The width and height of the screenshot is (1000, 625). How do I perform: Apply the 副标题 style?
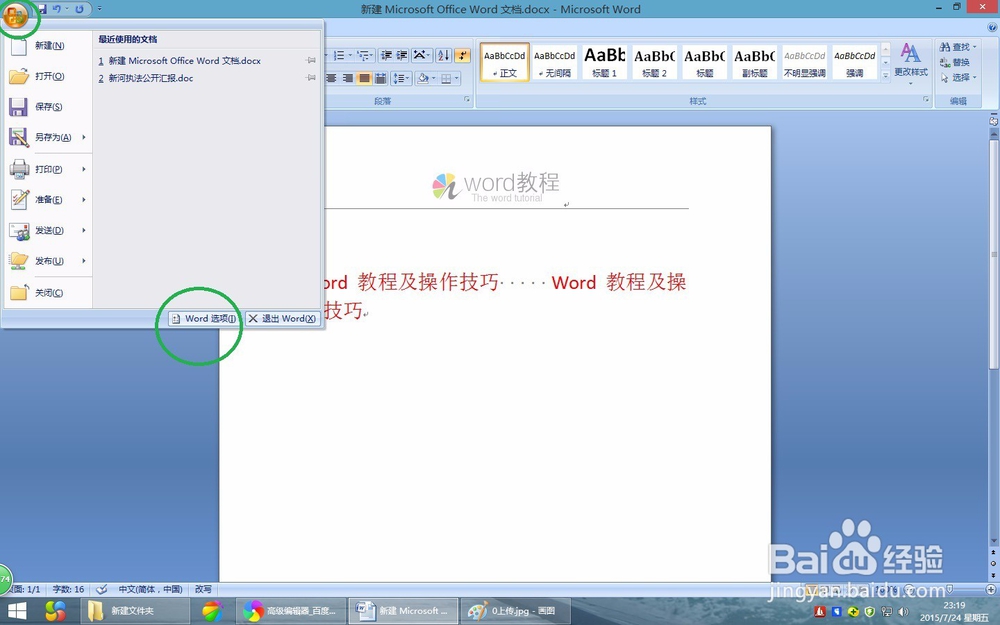754,62
